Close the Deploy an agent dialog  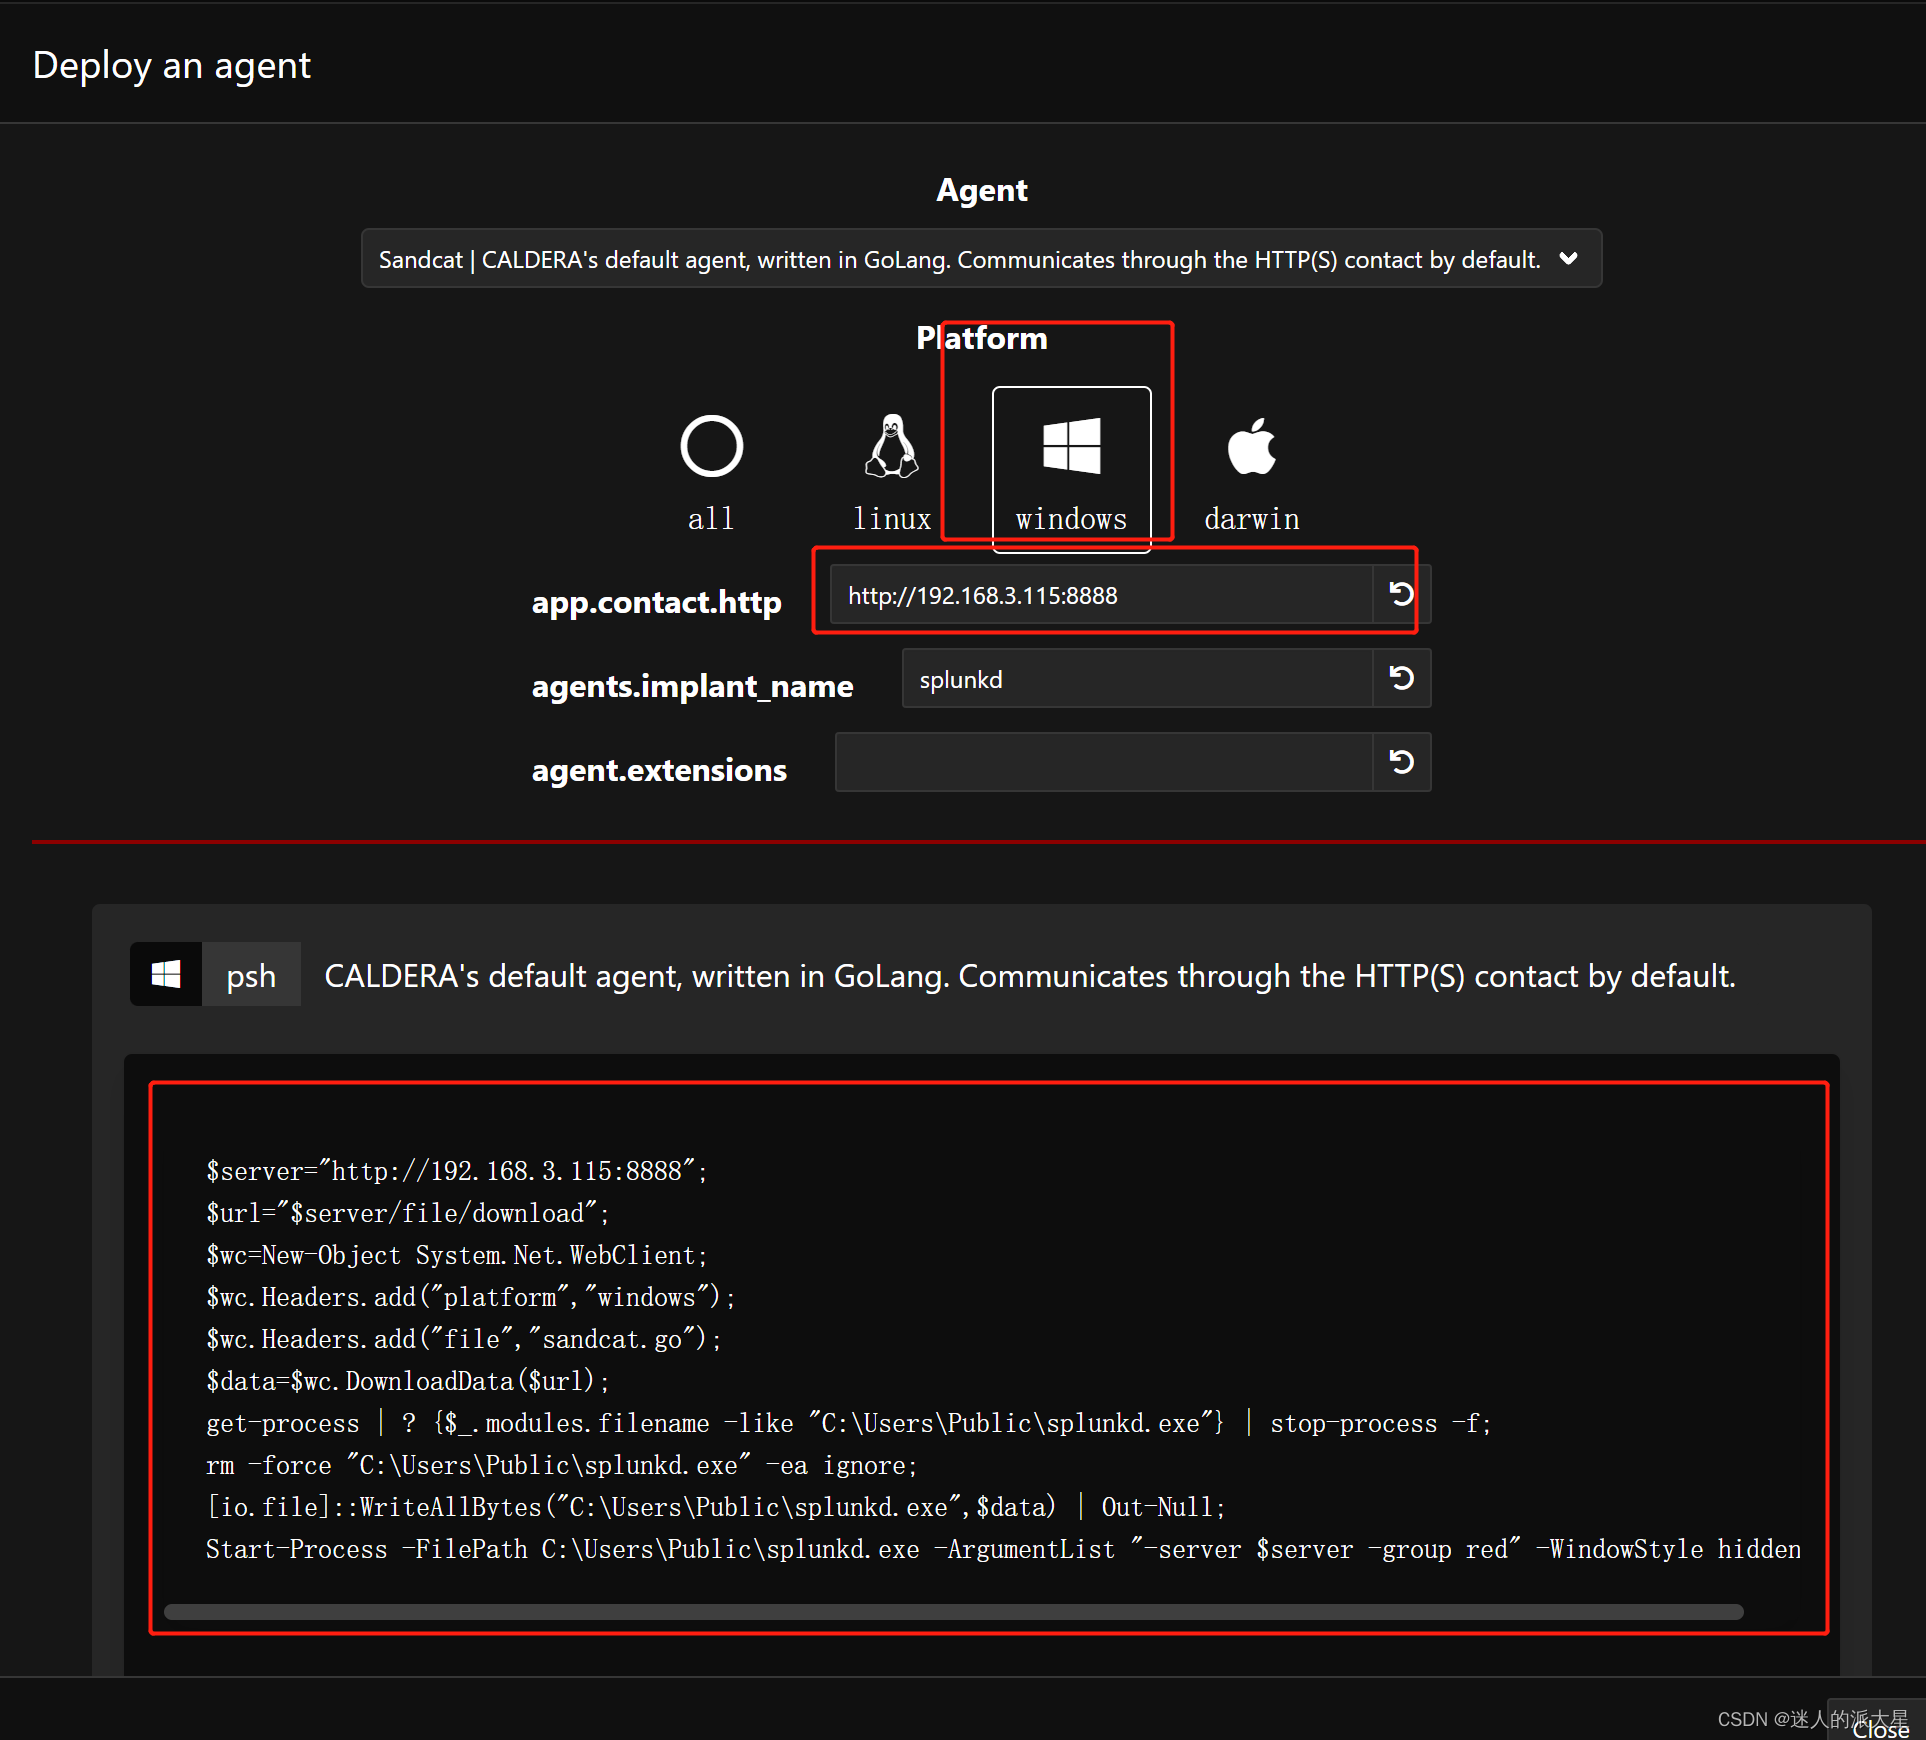point(1880,1728)
